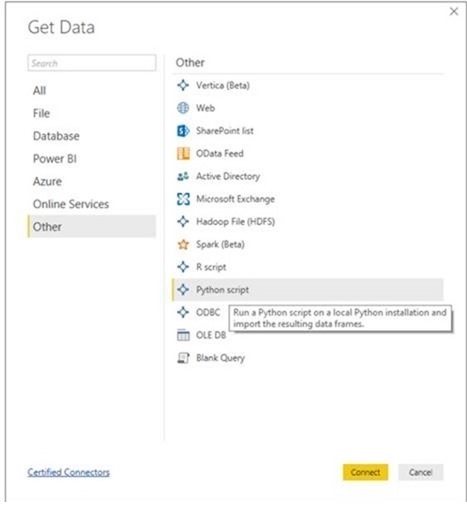
Task: Open the Database category
Action: click(x=92, y=136)
